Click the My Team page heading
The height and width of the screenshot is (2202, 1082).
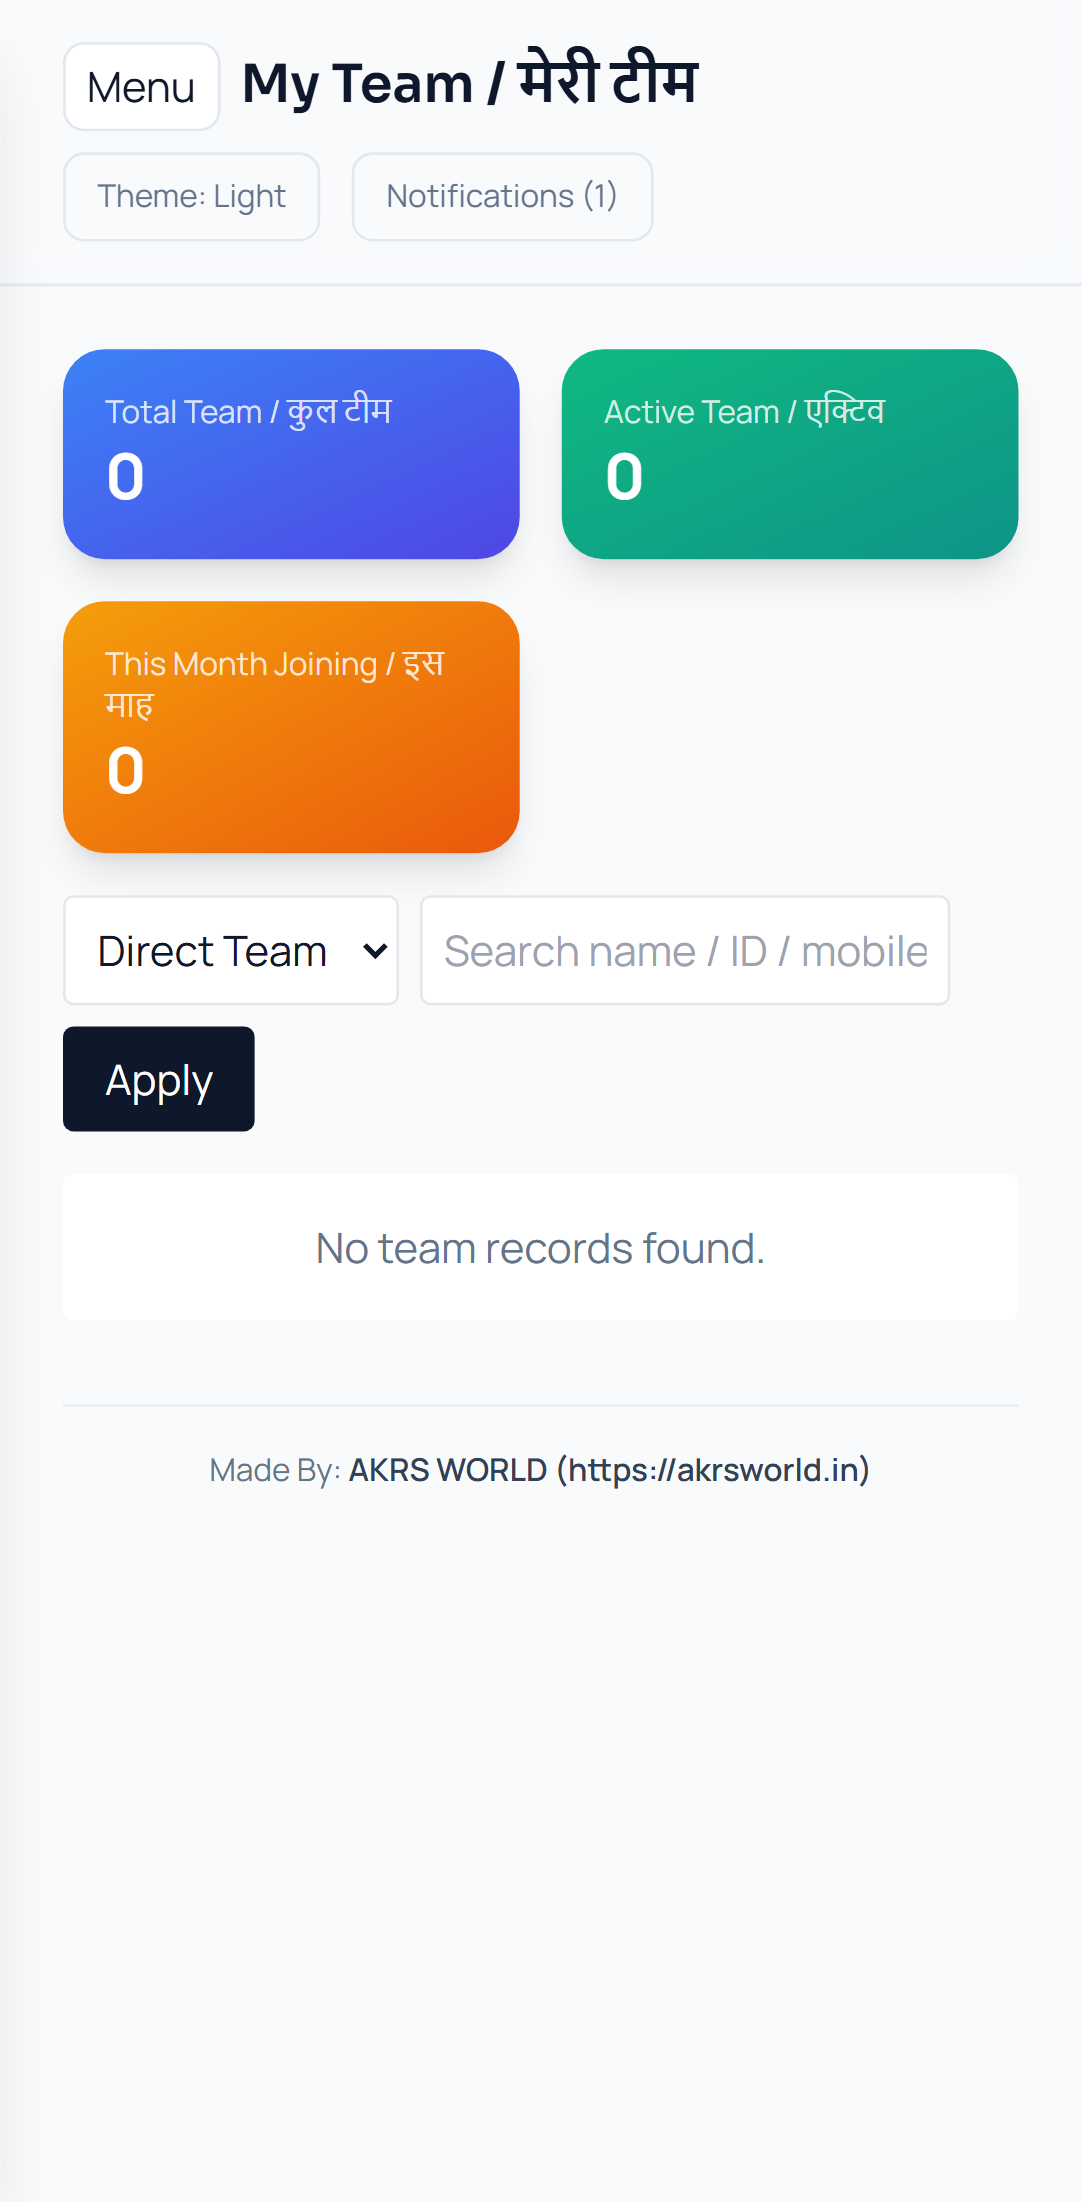coord(470,83)
